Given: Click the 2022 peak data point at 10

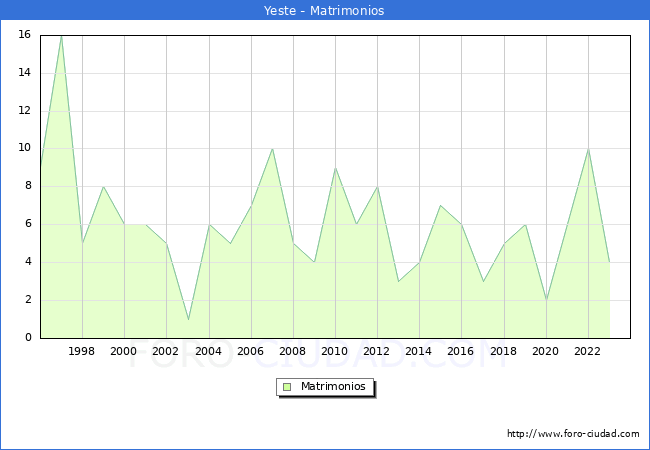Looking at the screenshot, I should pos(588,149).
